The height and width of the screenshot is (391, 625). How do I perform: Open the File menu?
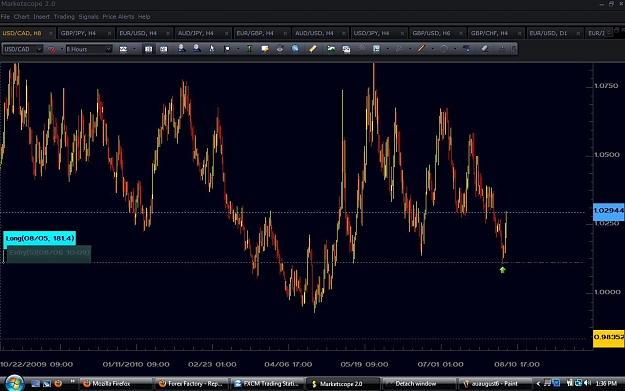(x=5, y=17)
